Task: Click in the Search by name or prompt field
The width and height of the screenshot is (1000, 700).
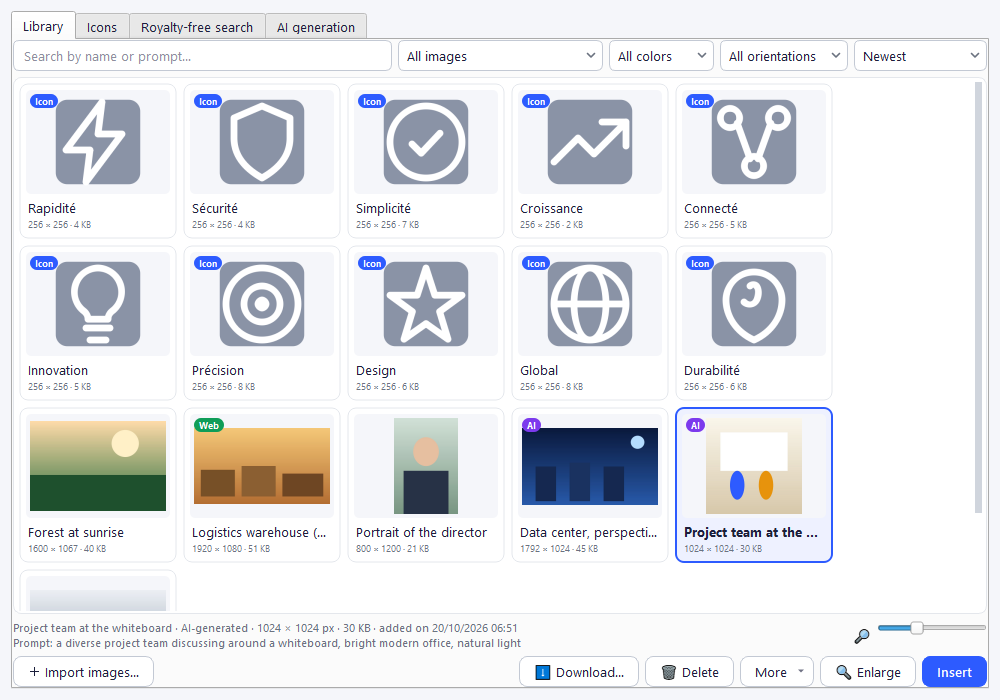Action: coord(202,56)
